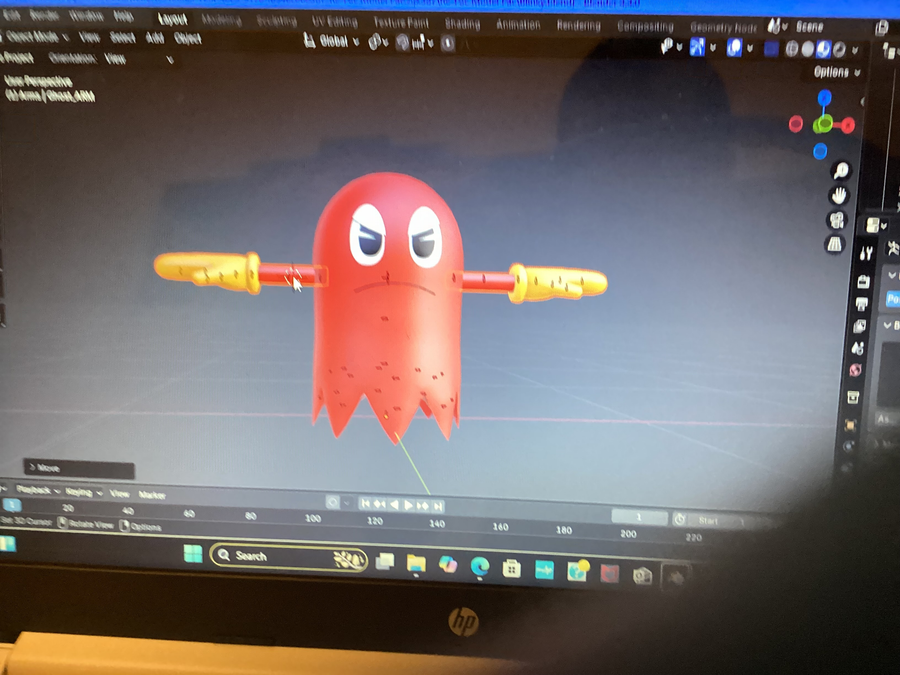Open the Shading workspace tab
900x675 pixels.
click(x=462, y=24)
